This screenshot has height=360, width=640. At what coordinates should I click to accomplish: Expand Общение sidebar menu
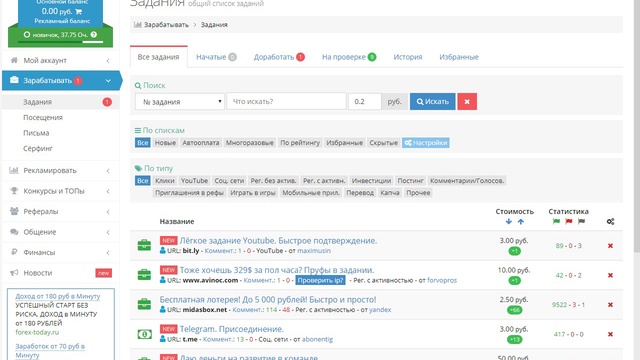(60, 232)
